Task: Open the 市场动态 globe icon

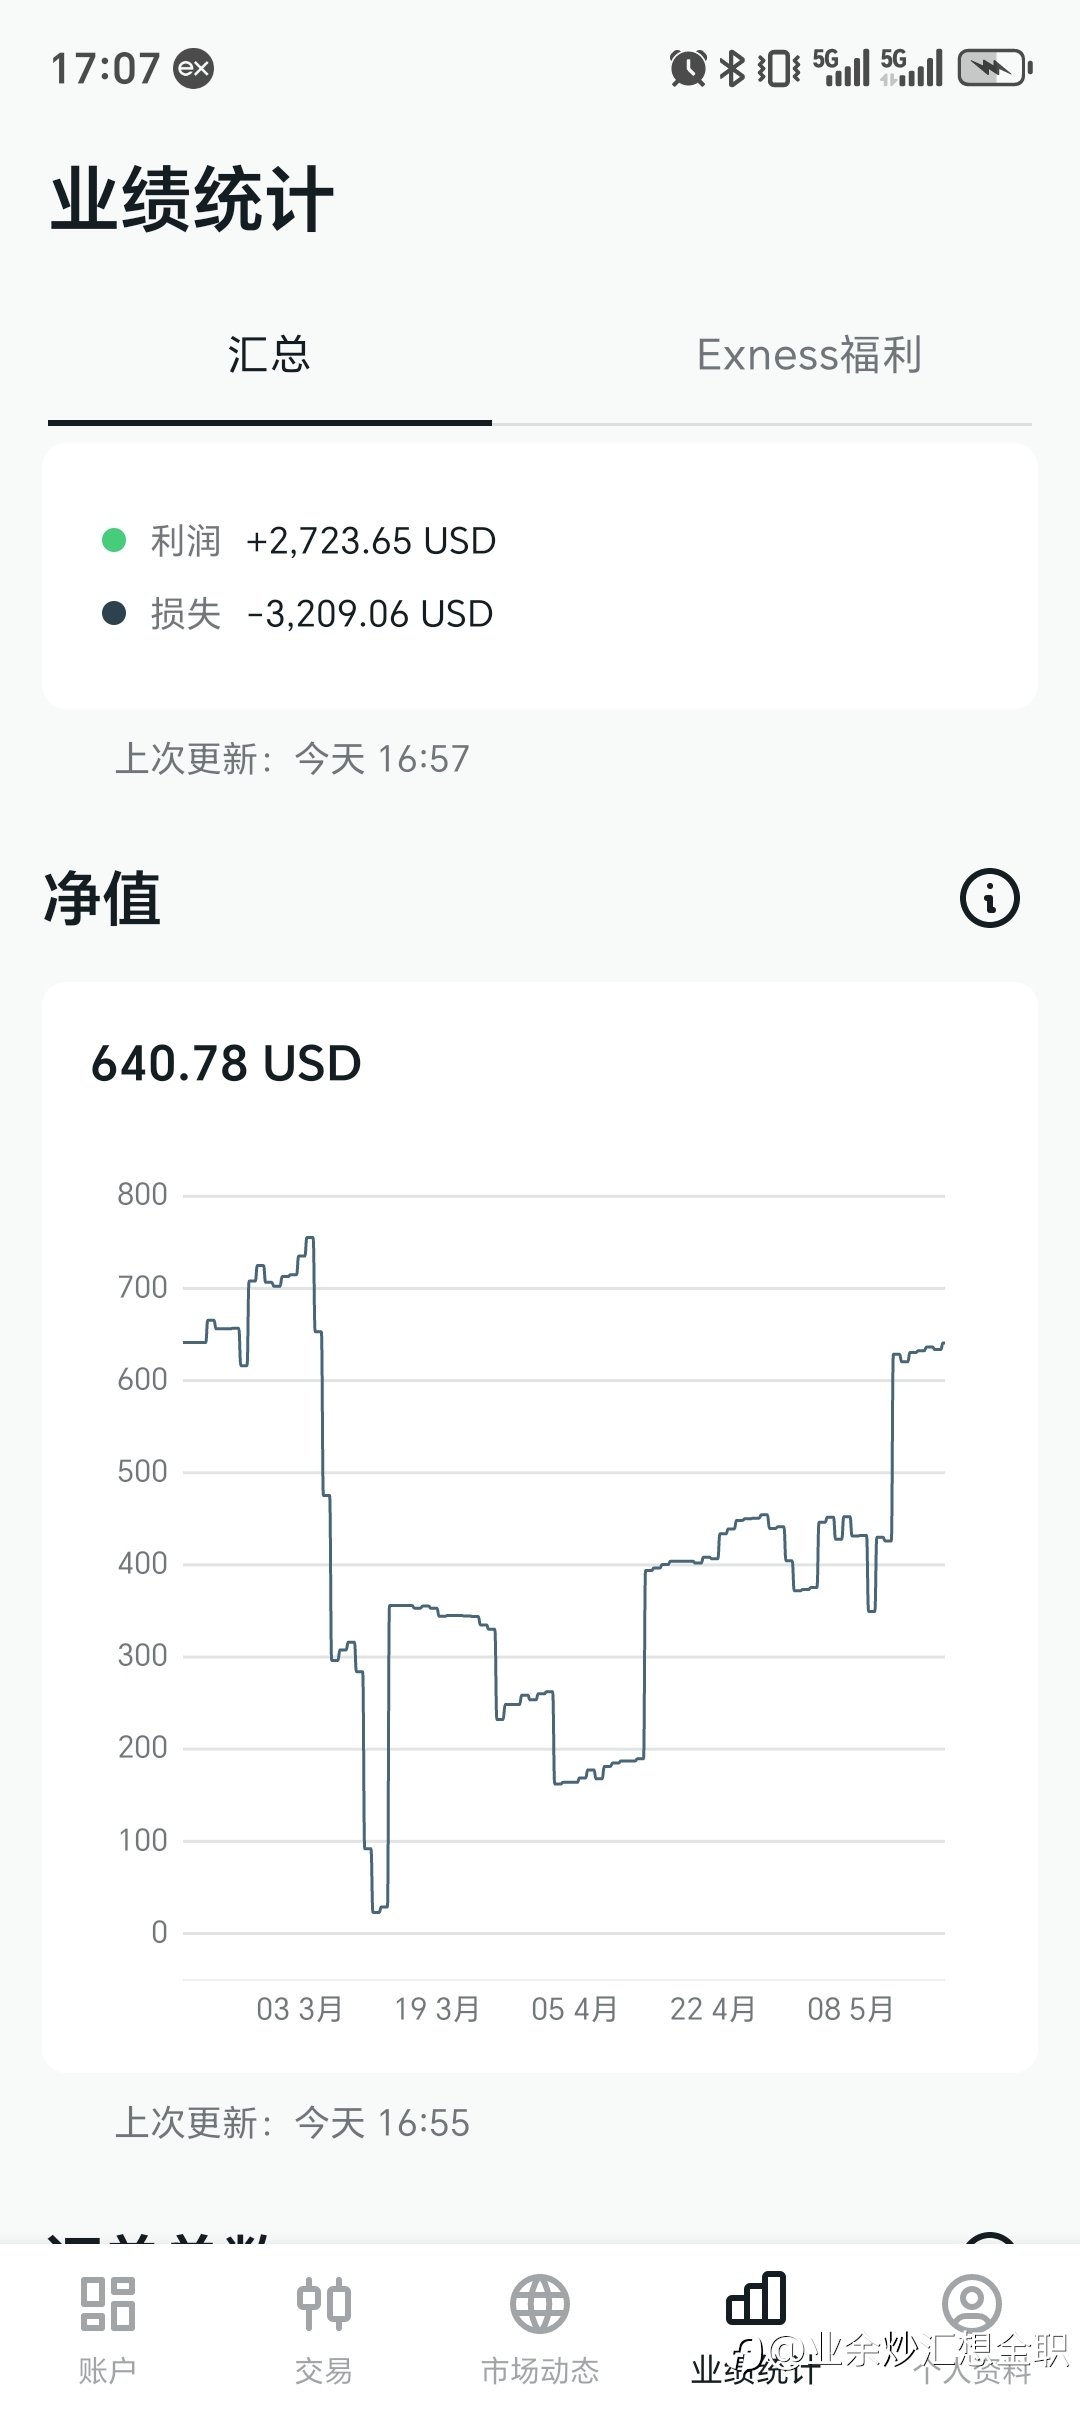Action: coord(540,2303)
